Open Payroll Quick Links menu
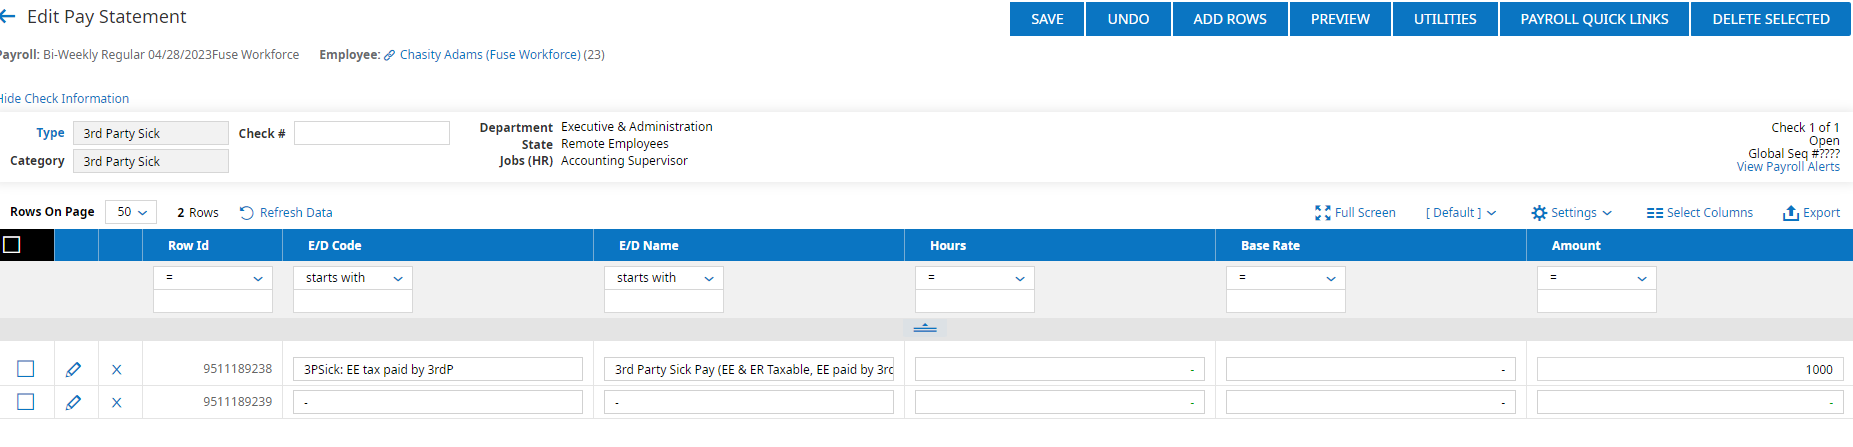 (x=1594, y=19)
